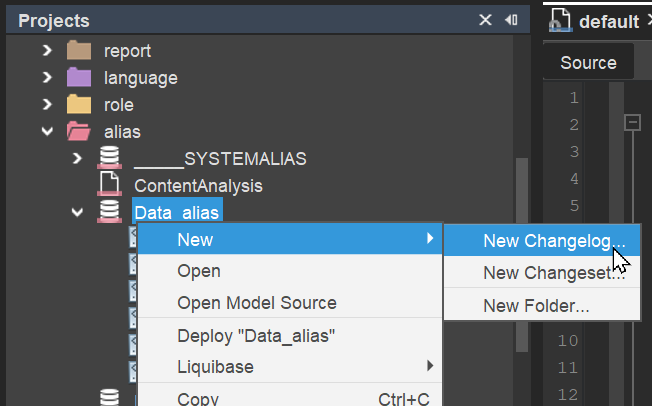Minimize the Projects panel with the slide icon
652x406 pixels.
tap(511, 20)
